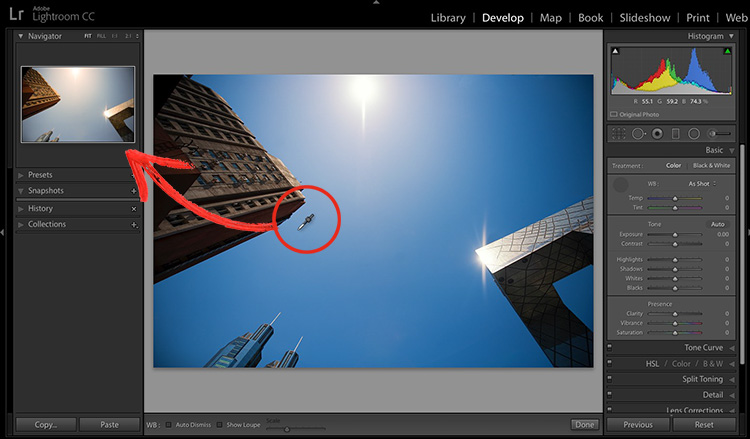Set Navigator zoom to FILL
This screenshot has width=750, height=439.
pos(101,36)
